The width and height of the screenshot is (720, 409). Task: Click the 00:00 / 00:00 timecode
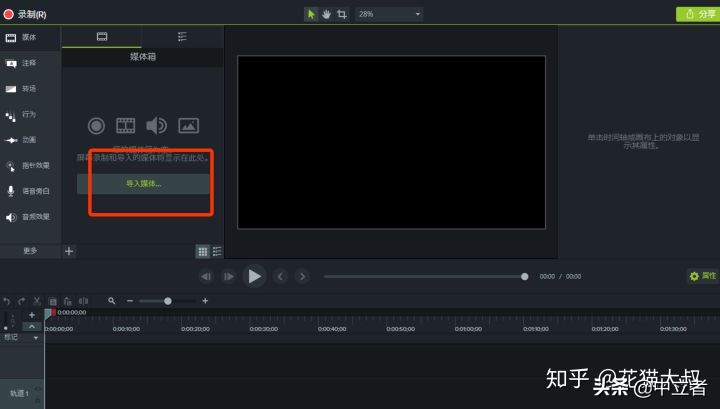560,276
